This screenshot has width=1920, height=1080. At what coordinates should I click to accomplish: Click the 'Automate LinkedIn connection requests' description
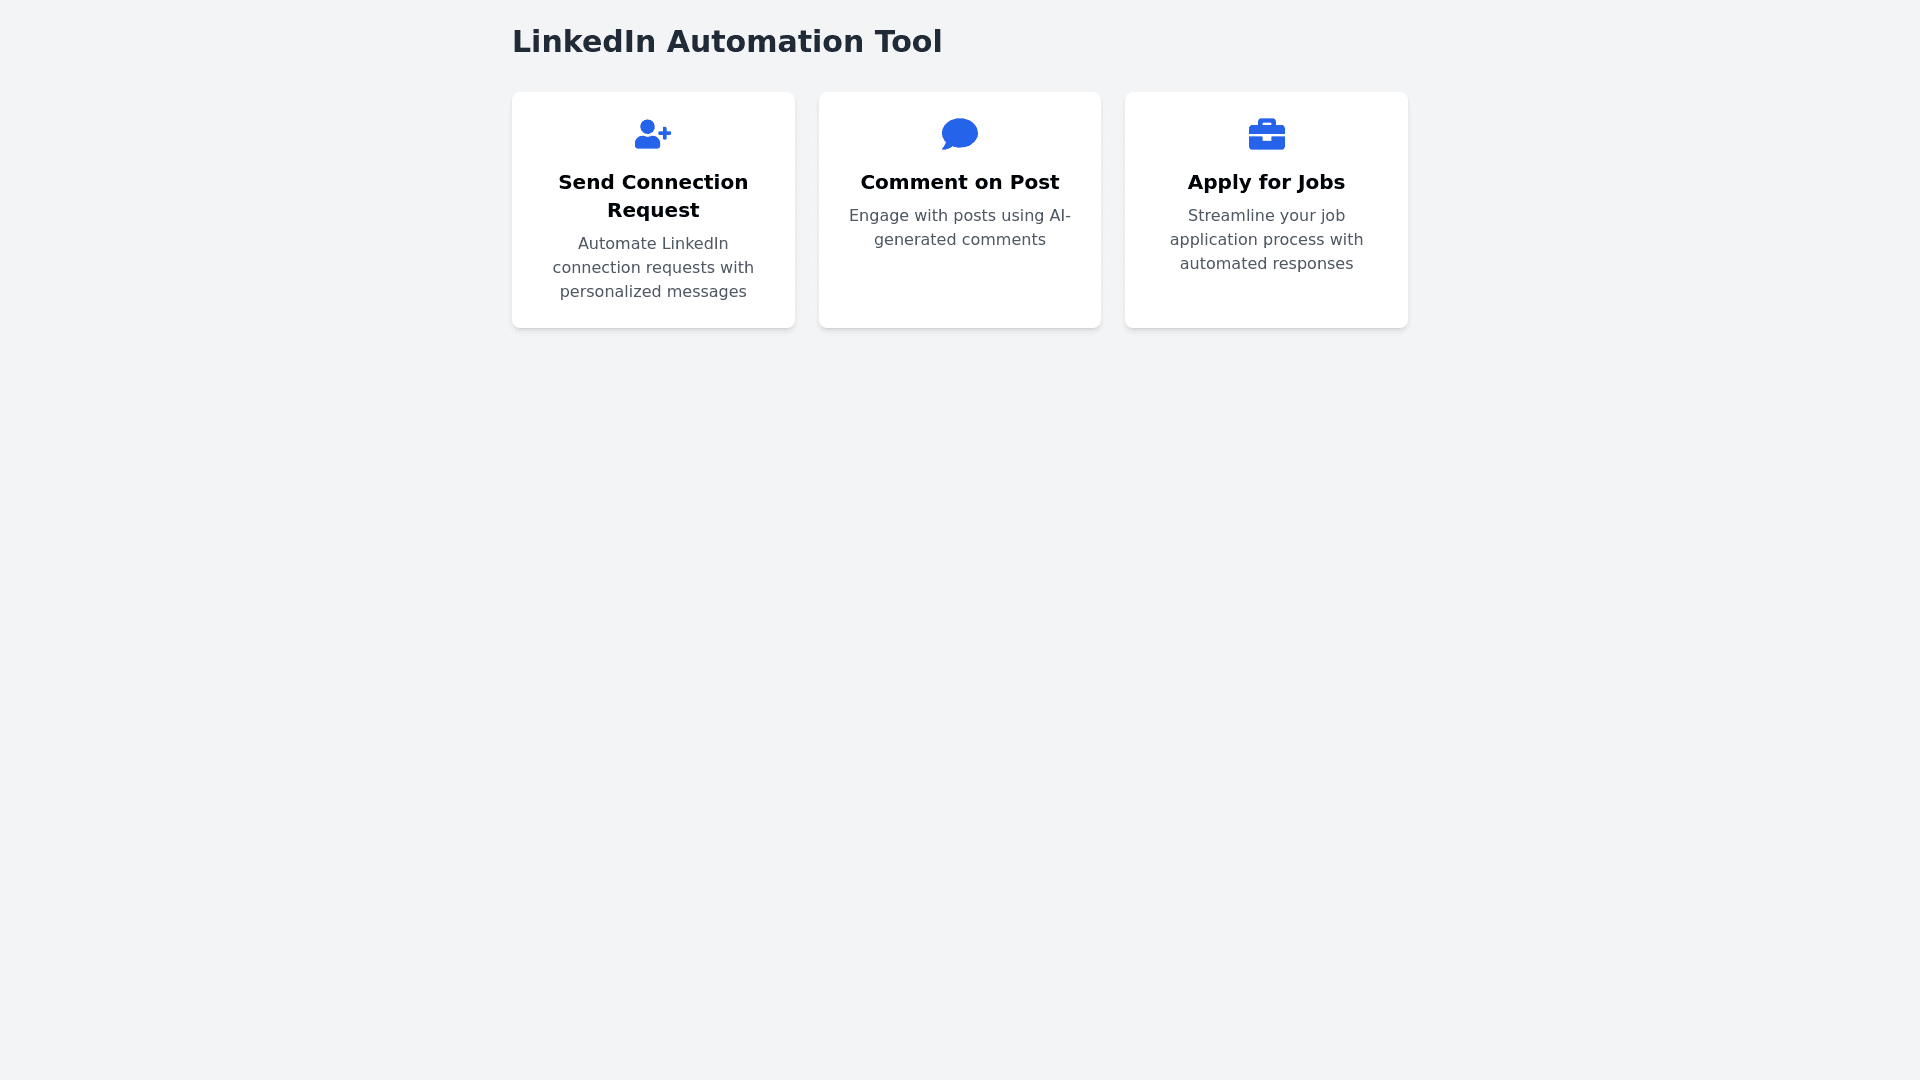tap(653, 244)
